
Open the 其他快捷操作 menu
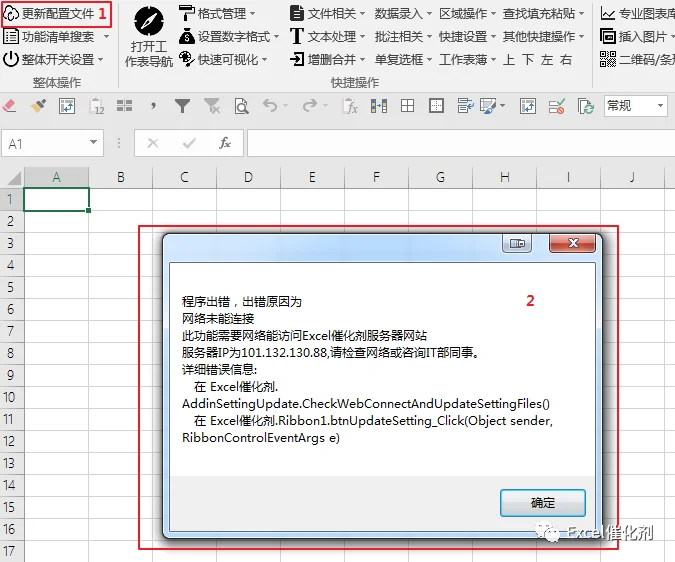click(x=544, y=37)
